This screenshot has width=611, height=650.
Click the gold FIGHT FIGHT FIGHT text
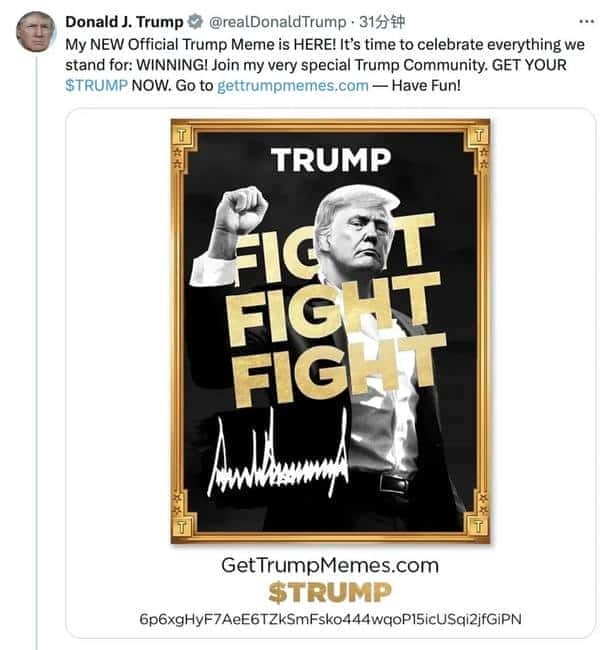[x=336, y=309]
